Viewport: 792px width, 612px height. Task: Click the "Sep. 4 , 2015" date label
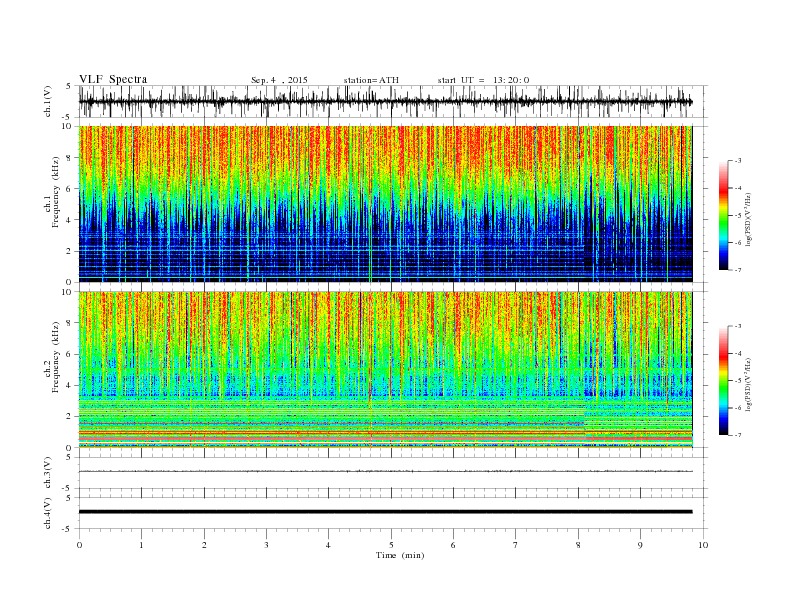[x=279, y=80]
